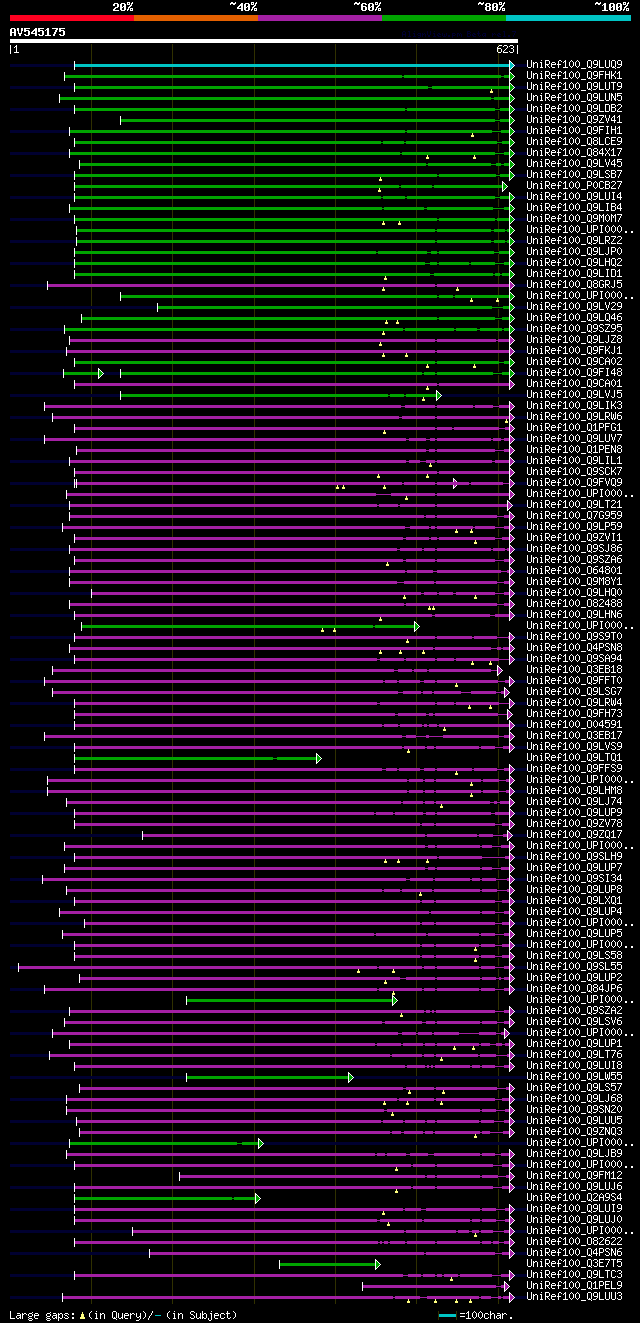This screenshot has width=640, height=1323.
Task: Open the UniRef100_Q9FI48 entry
Action: click(575, 373)
